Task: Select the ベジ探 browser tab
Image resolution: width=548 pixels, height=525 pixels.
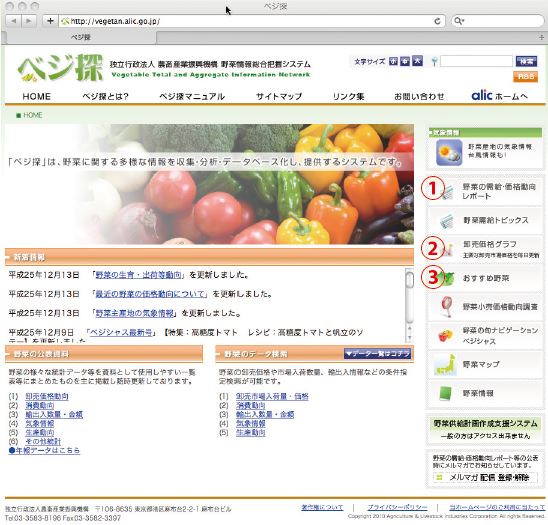Action: [x=80, y=37]
